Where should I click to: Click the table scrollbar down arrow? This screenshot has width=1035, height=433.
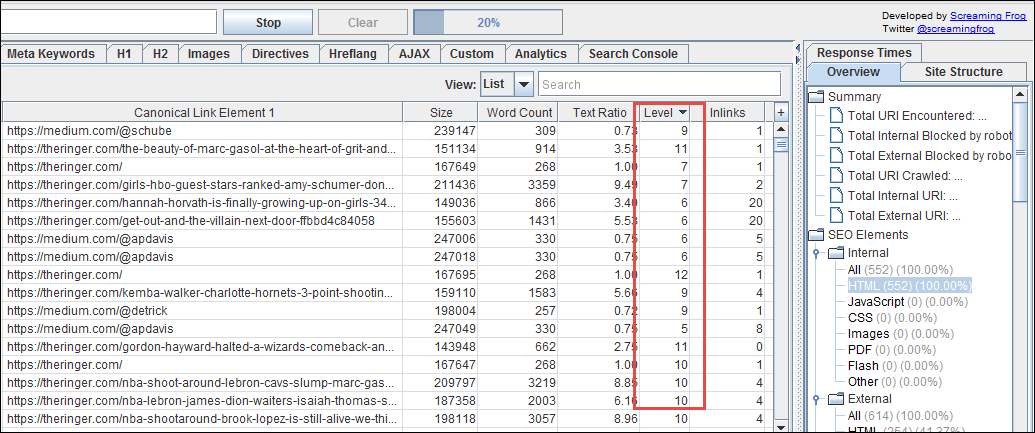tap(780, 426)
